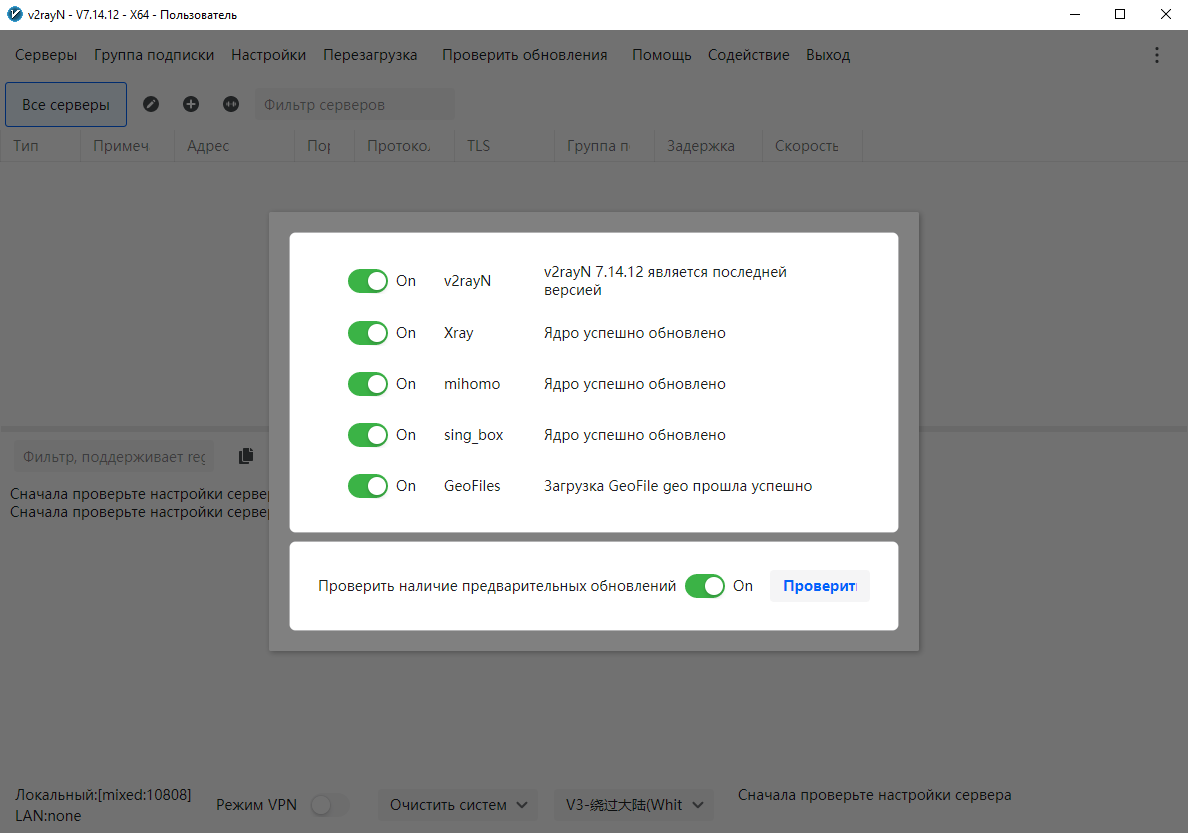Click the pencil edit subscription icon

pos(151,104)
